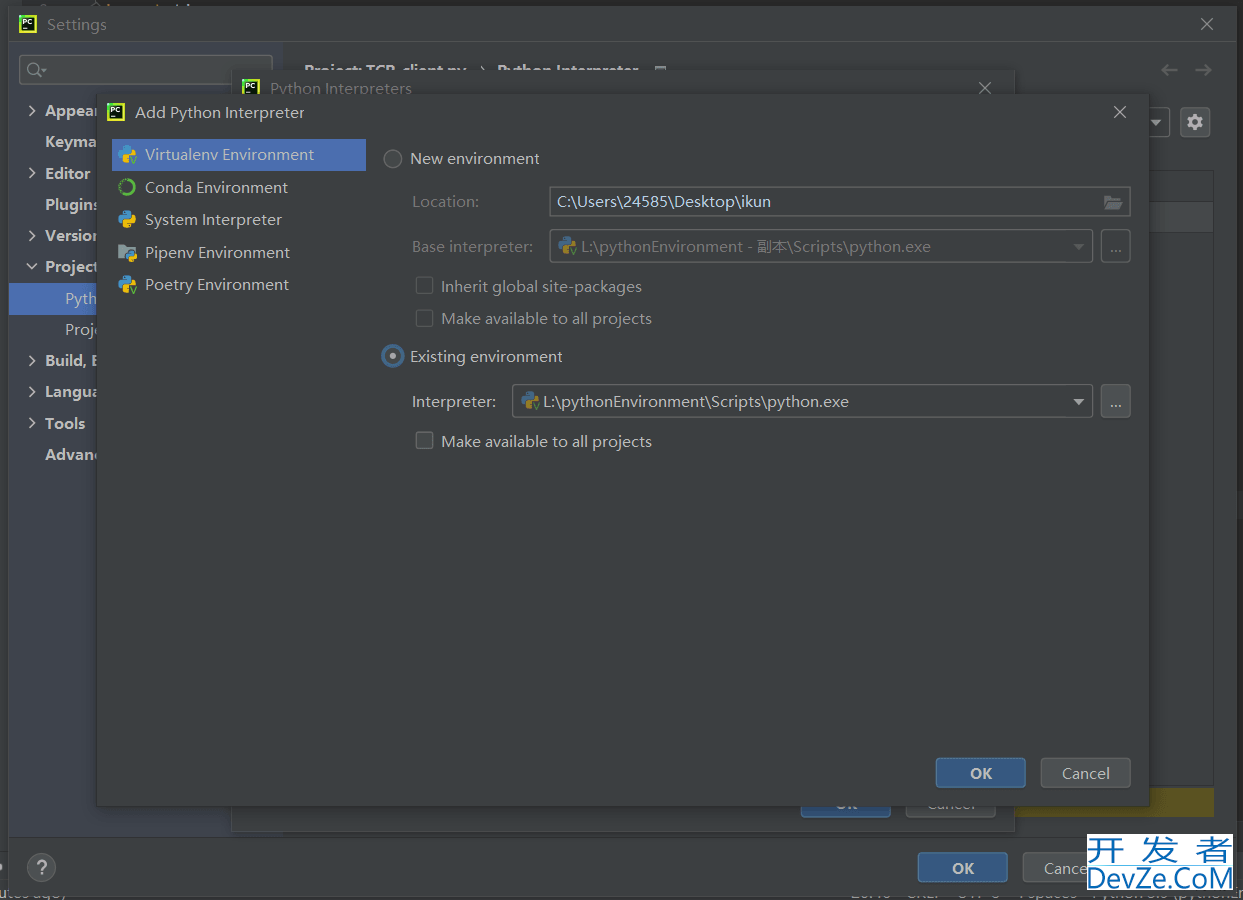Click the Poetry Environment python icon

127,285
